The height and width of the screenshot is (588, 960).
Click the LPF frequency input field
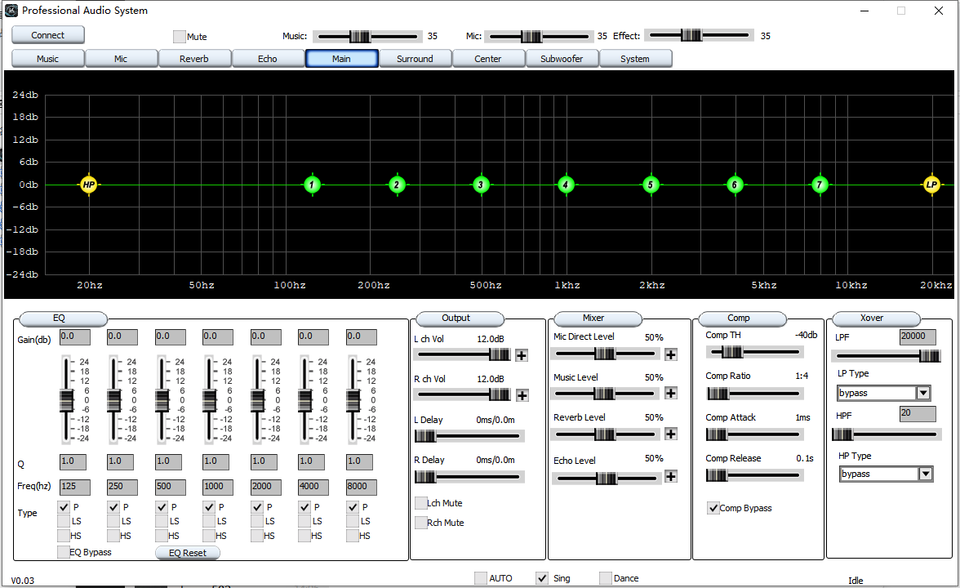point(917,337)
